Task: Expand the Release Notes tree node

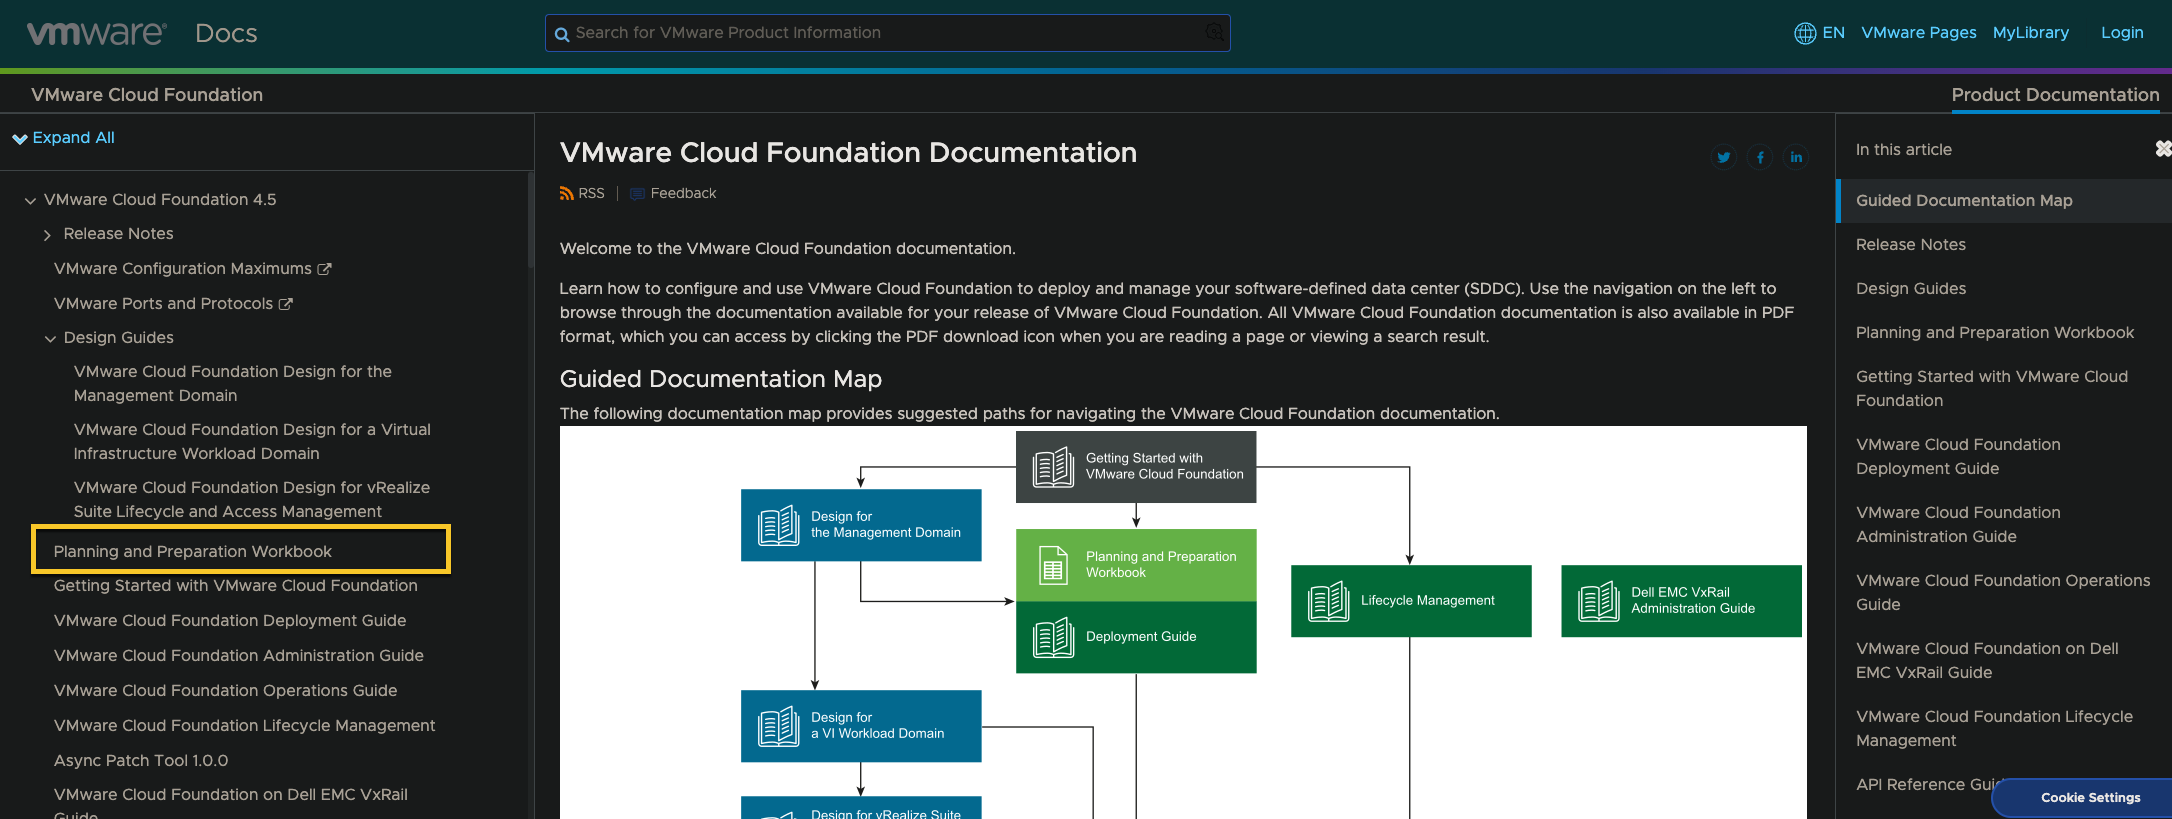Action: tap(47, 235)
